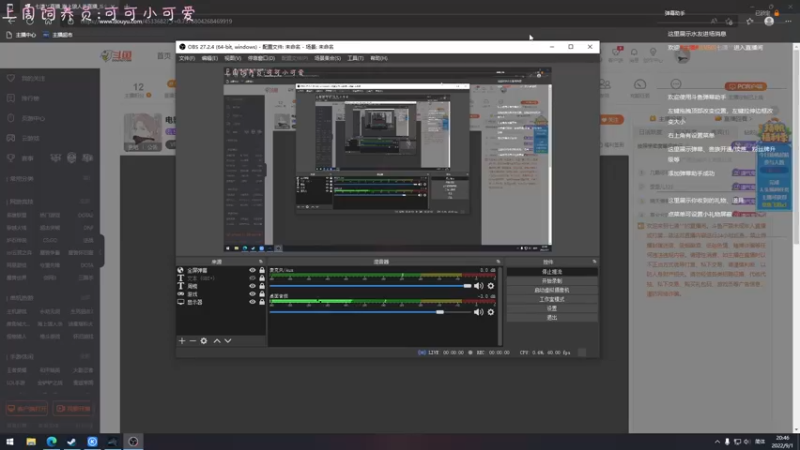Toggle visibility eye of 游戏 source

coord(252,294)
